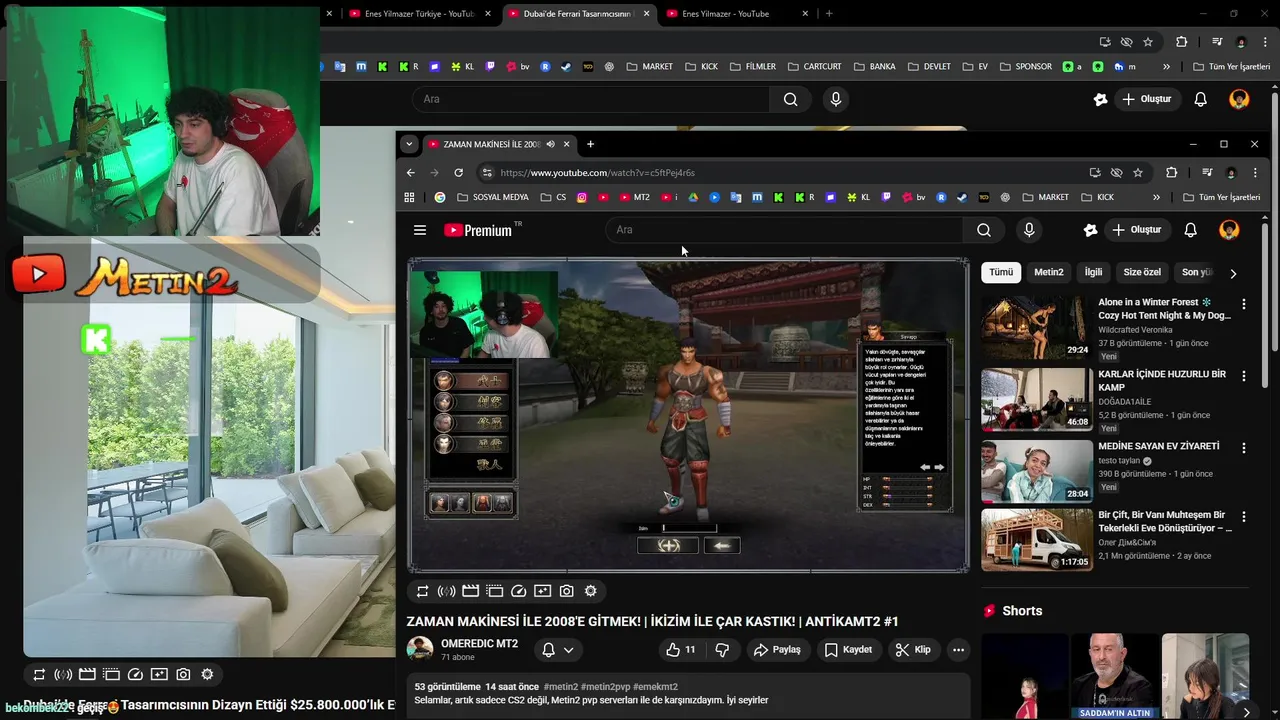This screenshot has height=720, width=1280.
Task: Start voice search in front YouTube window
Action: coord(1029,230)
